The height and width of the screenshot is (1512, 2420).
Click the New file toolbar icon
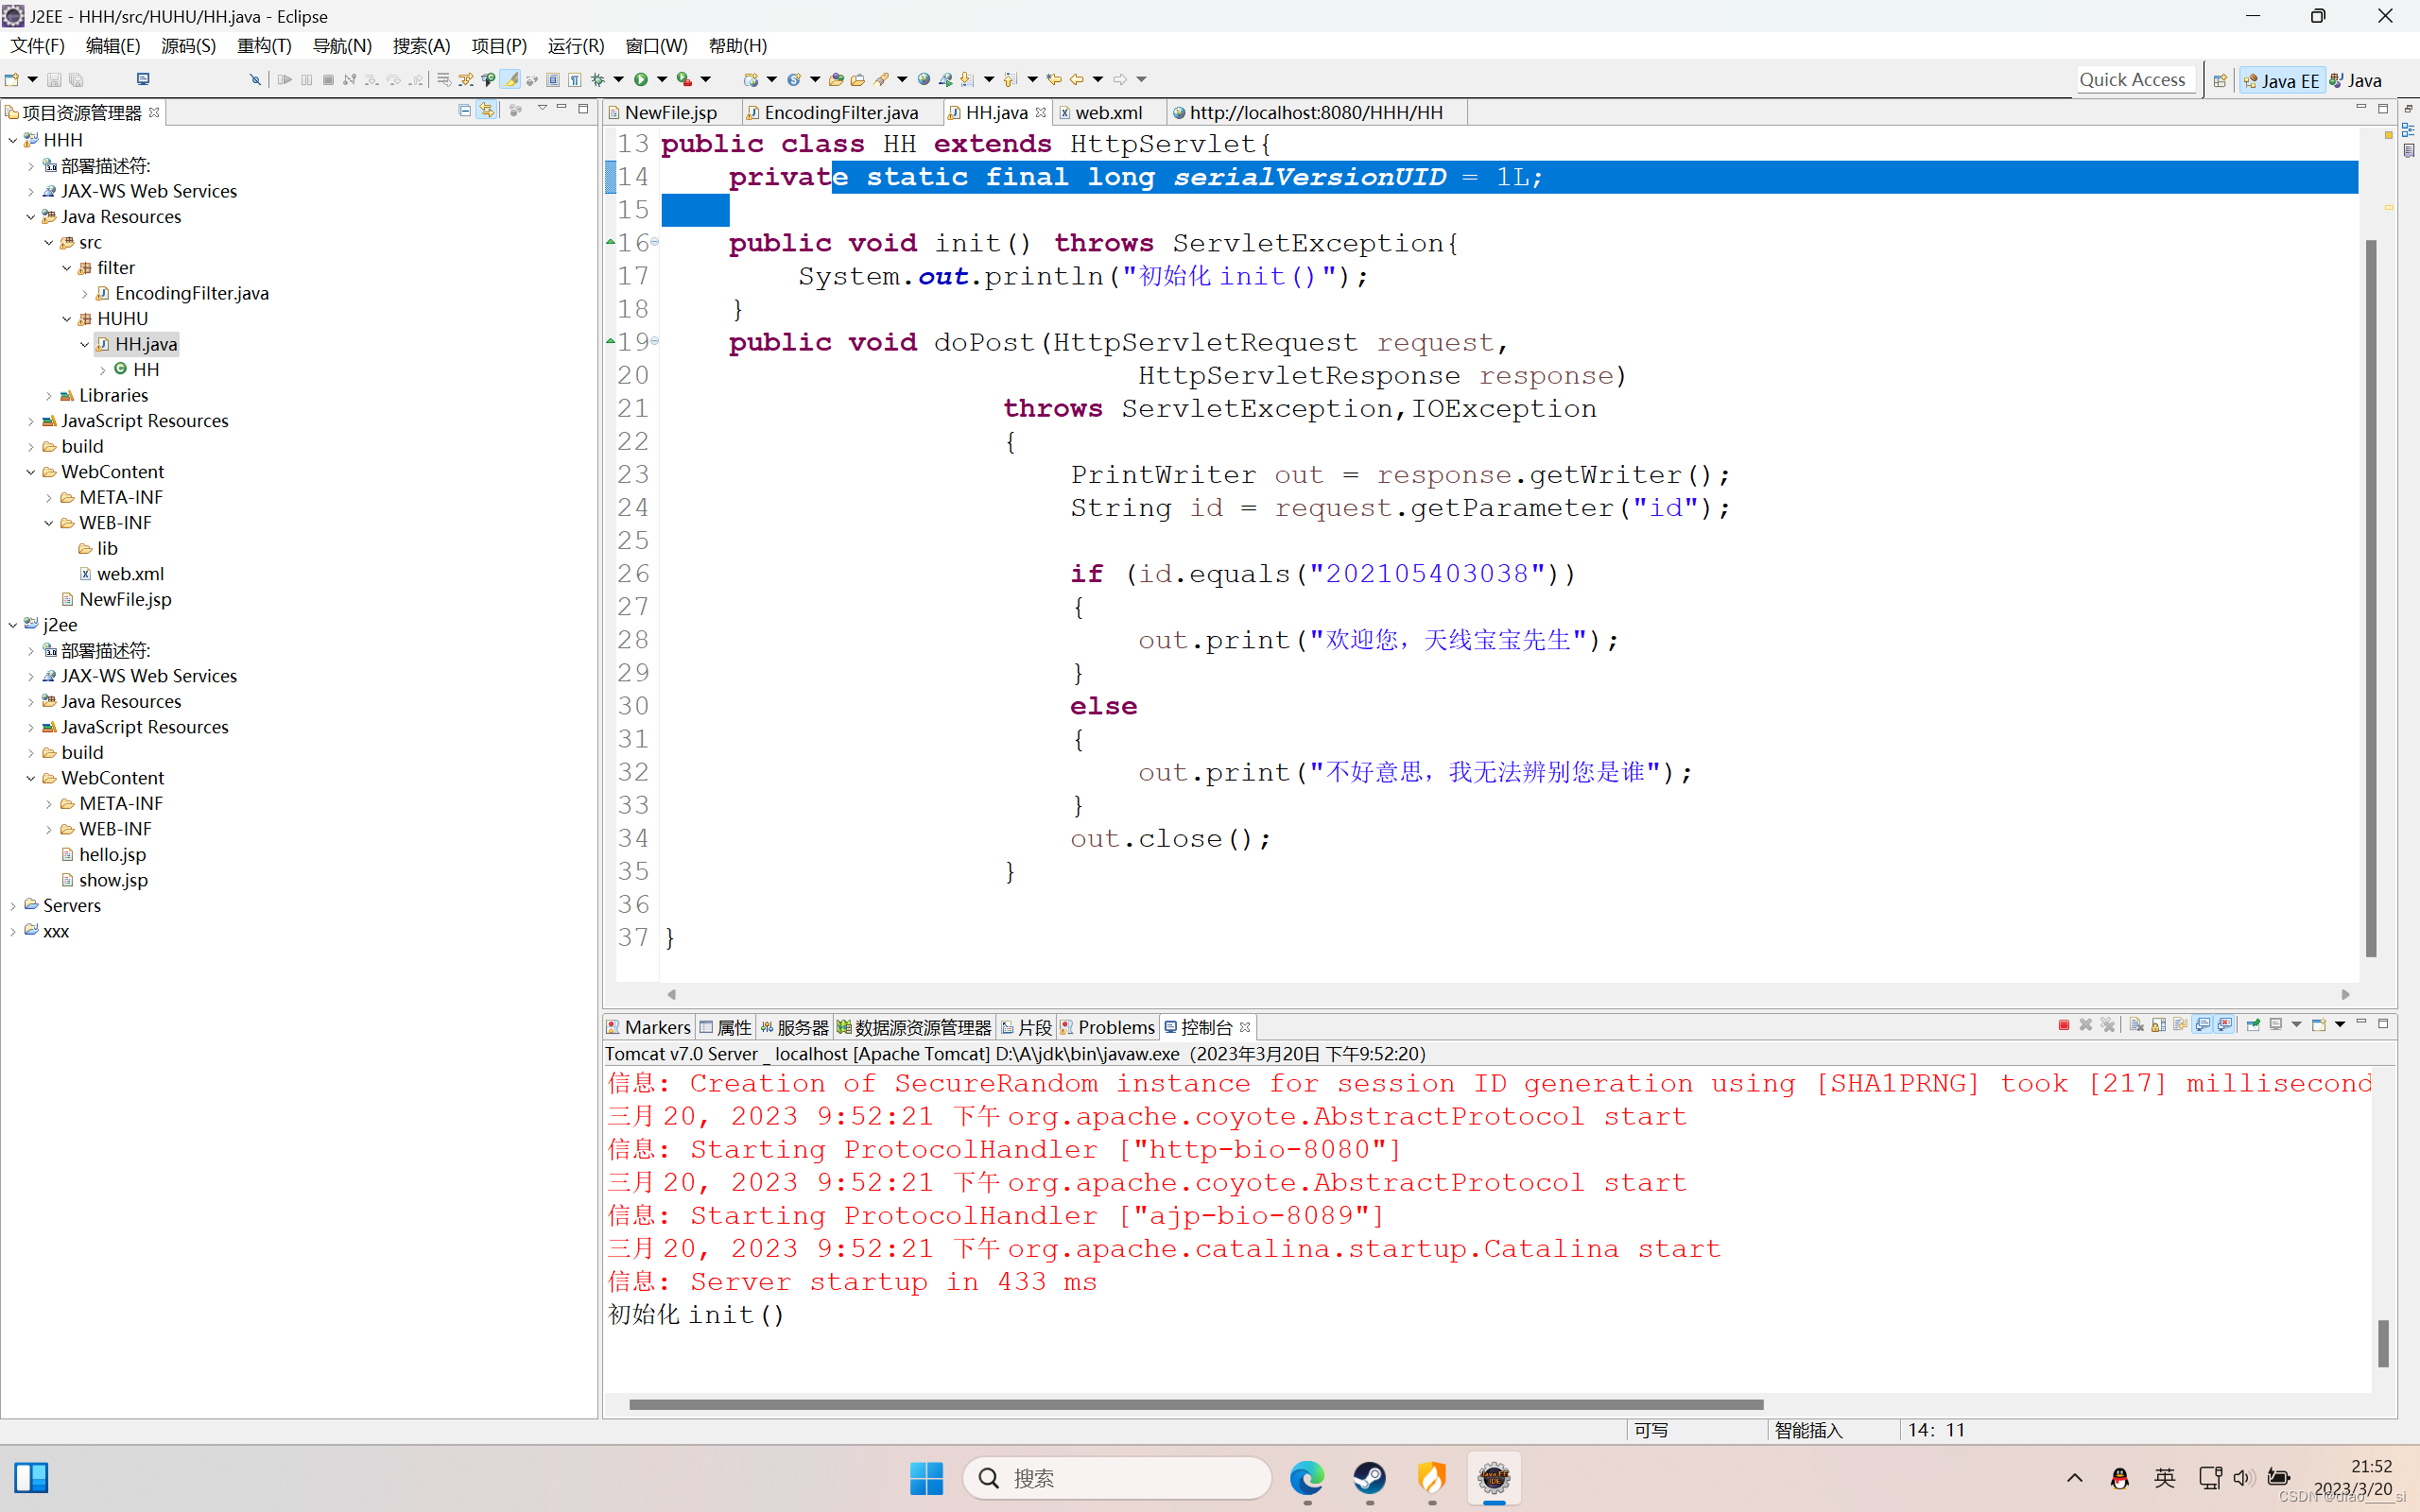[x=12, y=79]
